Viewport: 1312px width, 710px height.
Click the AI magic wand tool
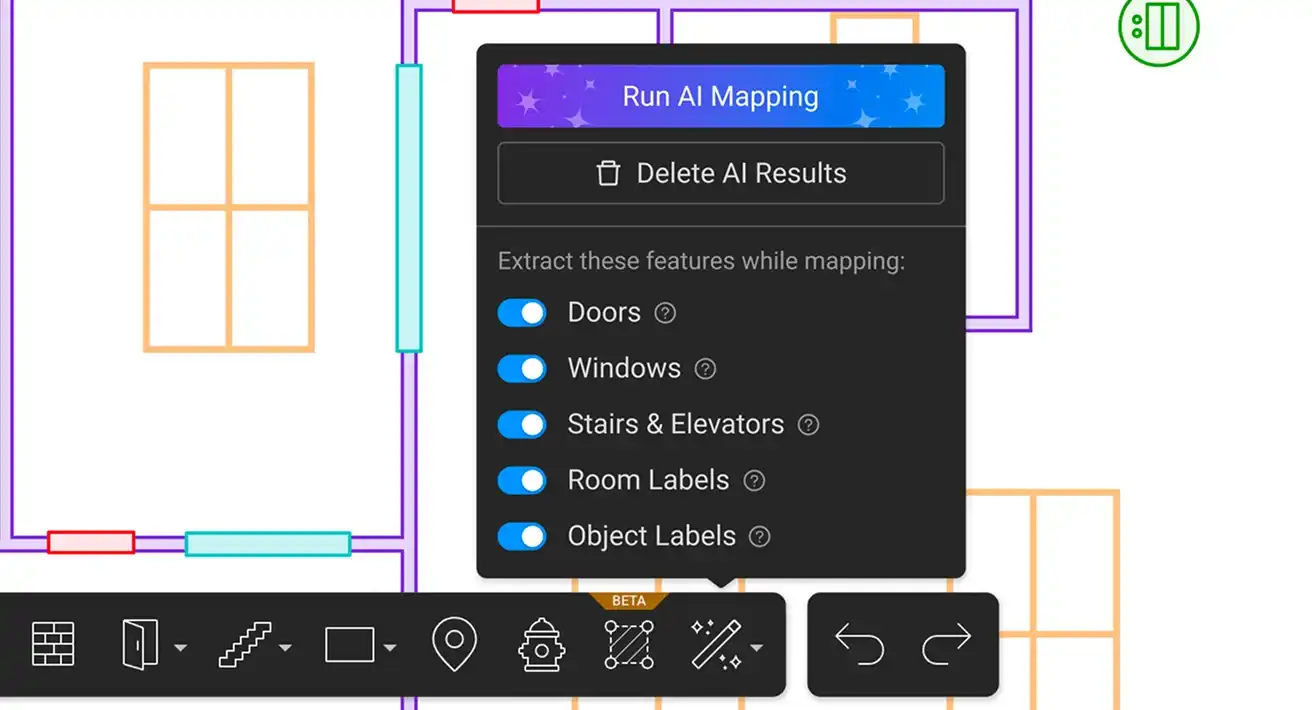(x=716, y=644)
